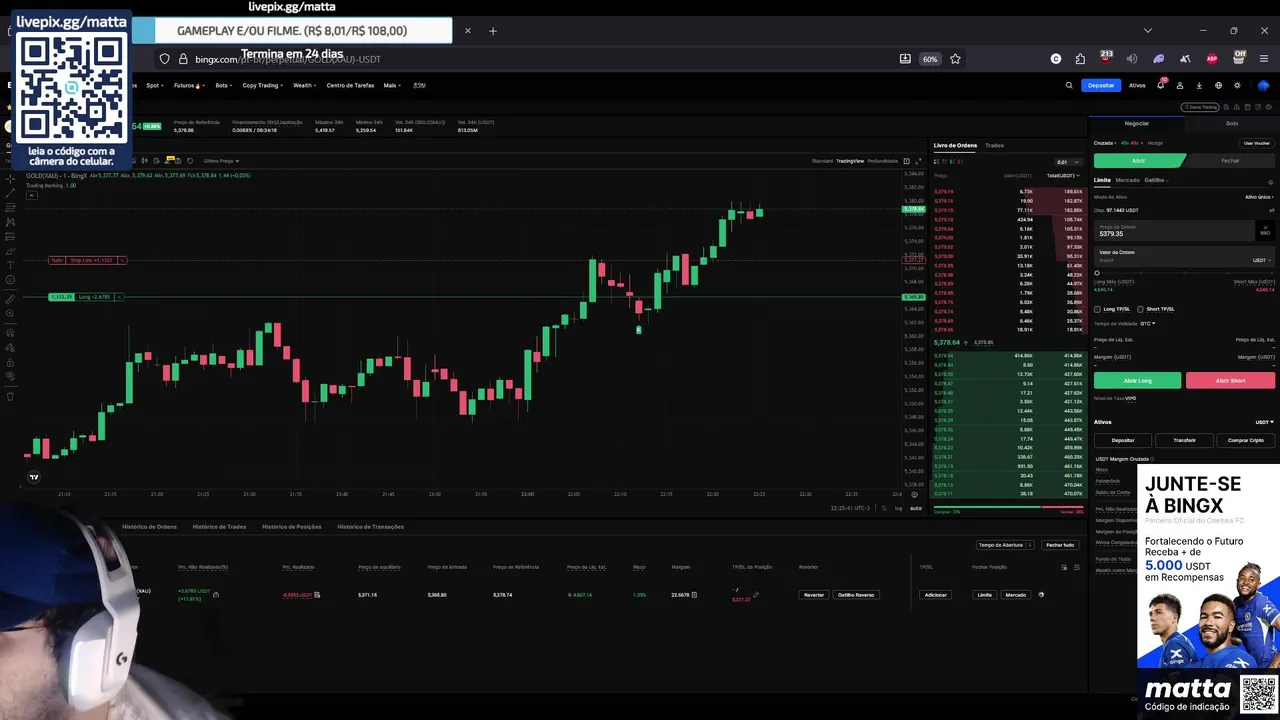This screenshot has width=1280, height=720.
Task: Click the User Voucher button
Action: coord(1257,143)
